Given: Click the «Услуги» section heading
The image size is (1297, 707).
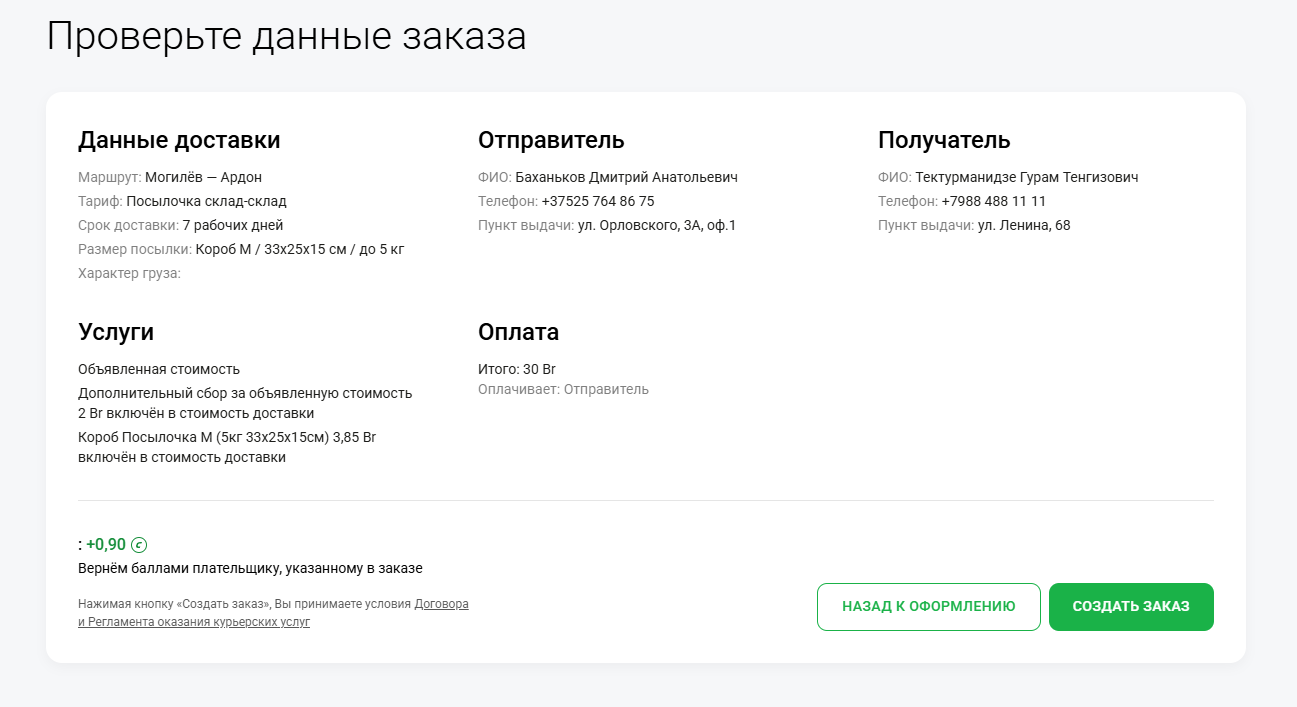Looking at the screenshot, I should 116,332.
